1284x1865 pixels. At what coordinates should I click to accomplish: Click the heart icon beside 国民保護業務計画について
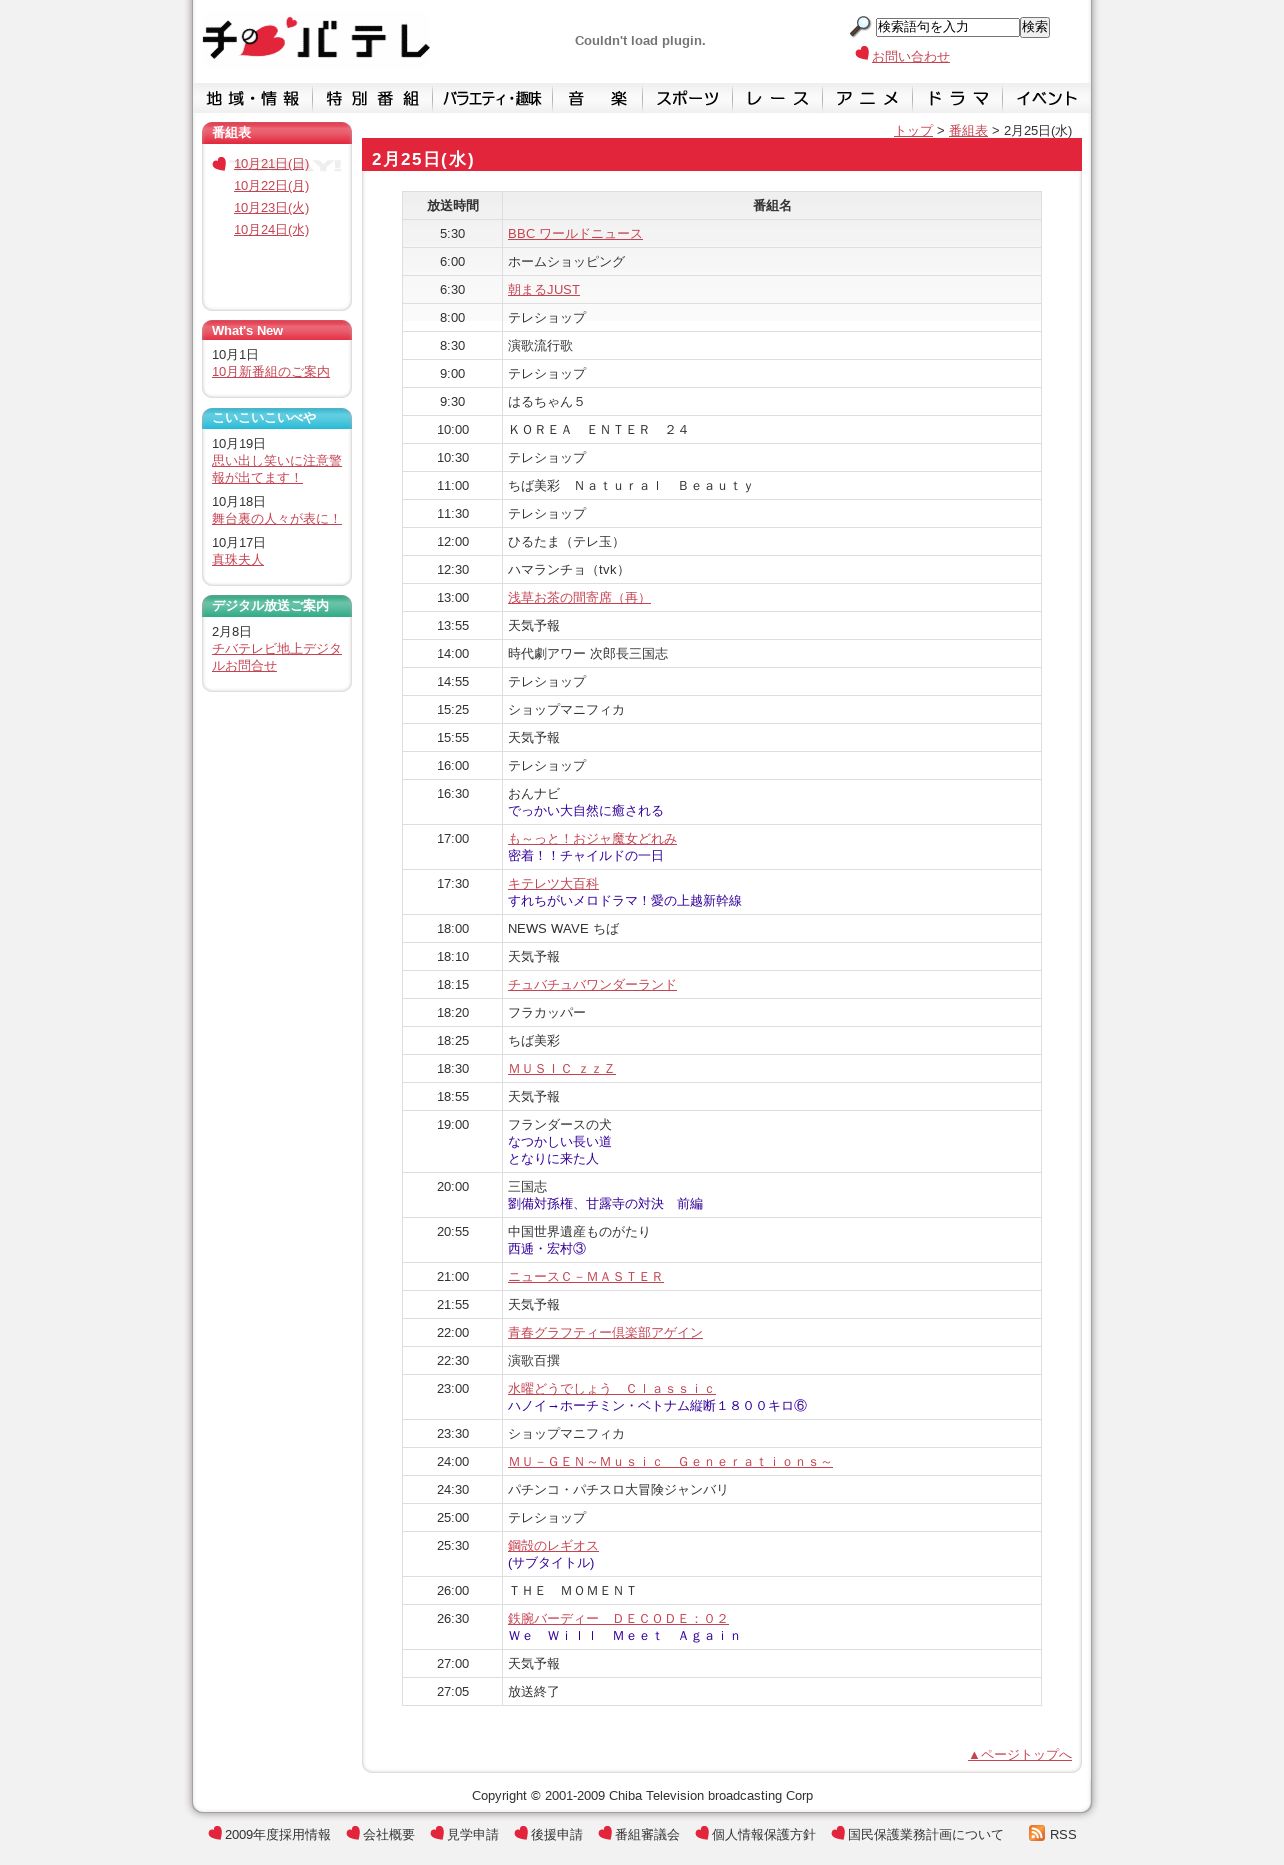click(x=838, y=1833)
